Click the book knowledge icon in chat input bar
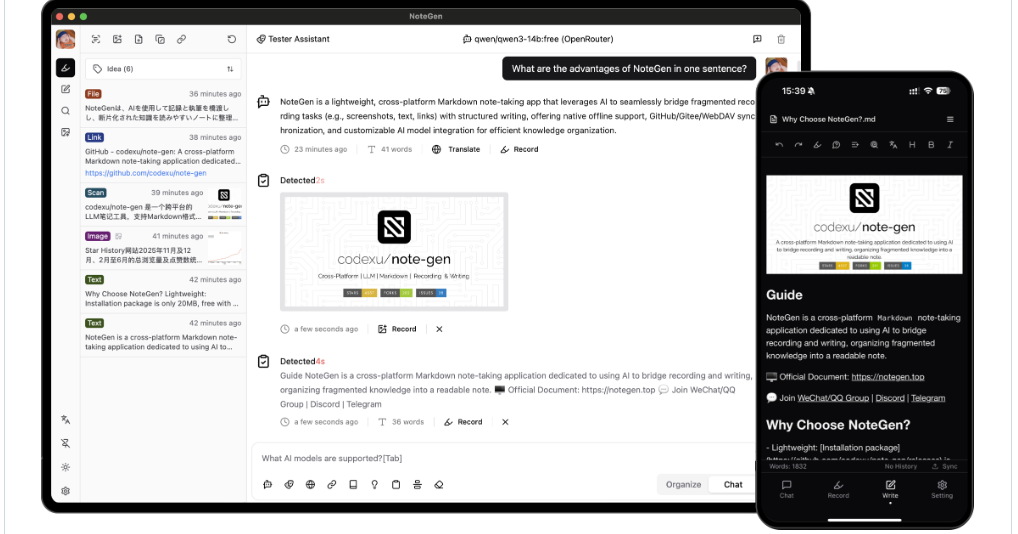1018x534 pixels. 353,485
